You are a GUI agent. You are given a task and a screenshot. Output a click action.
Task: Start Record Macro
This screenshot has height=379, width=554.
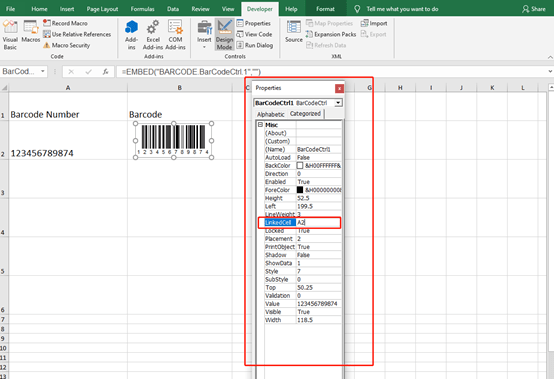click(65, 23)
